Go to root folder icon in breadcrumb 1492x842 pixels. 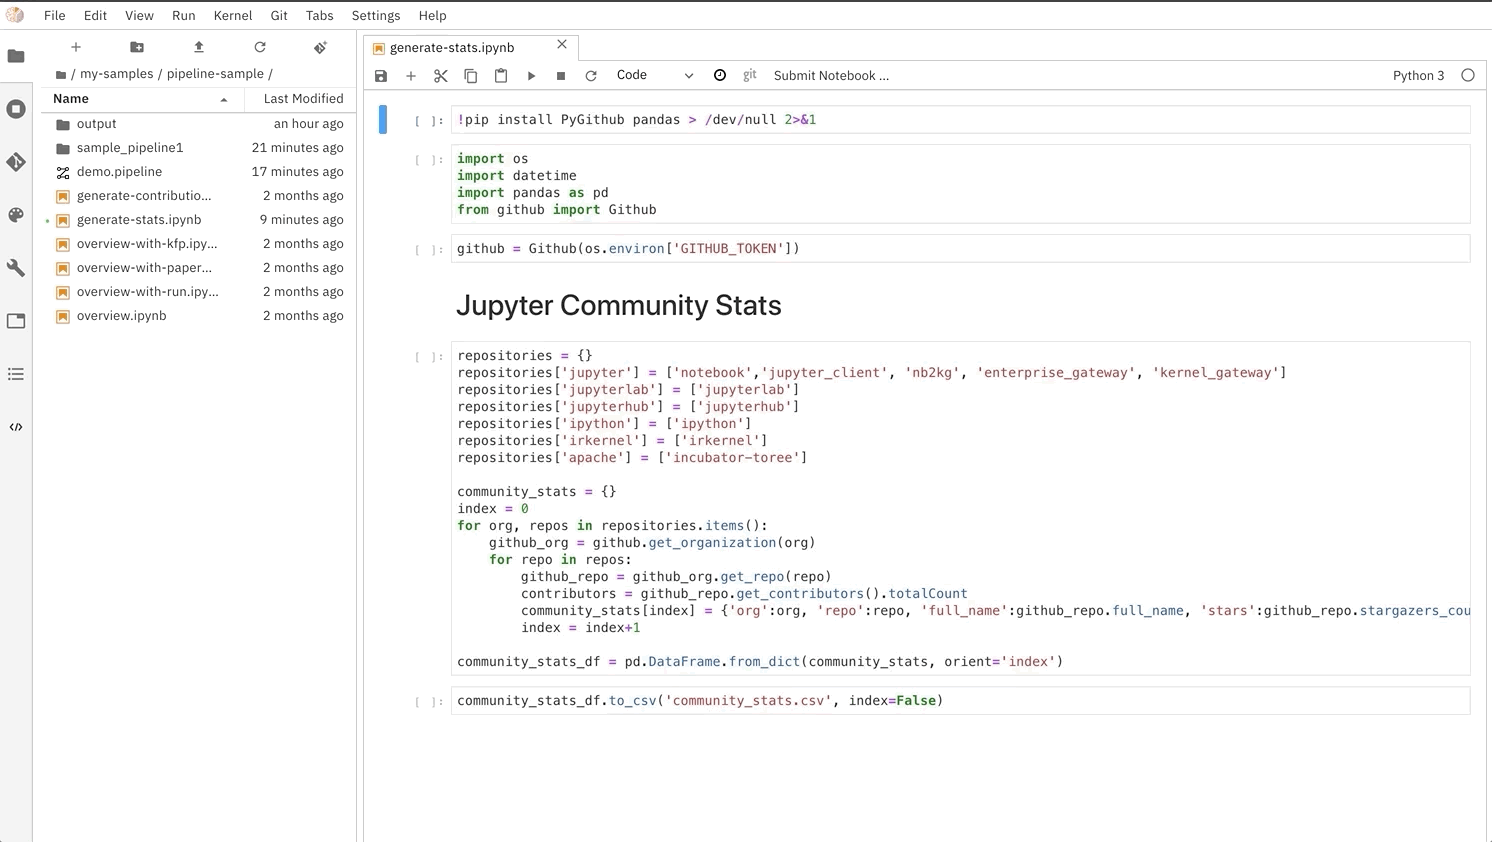[x=61, y=75]
